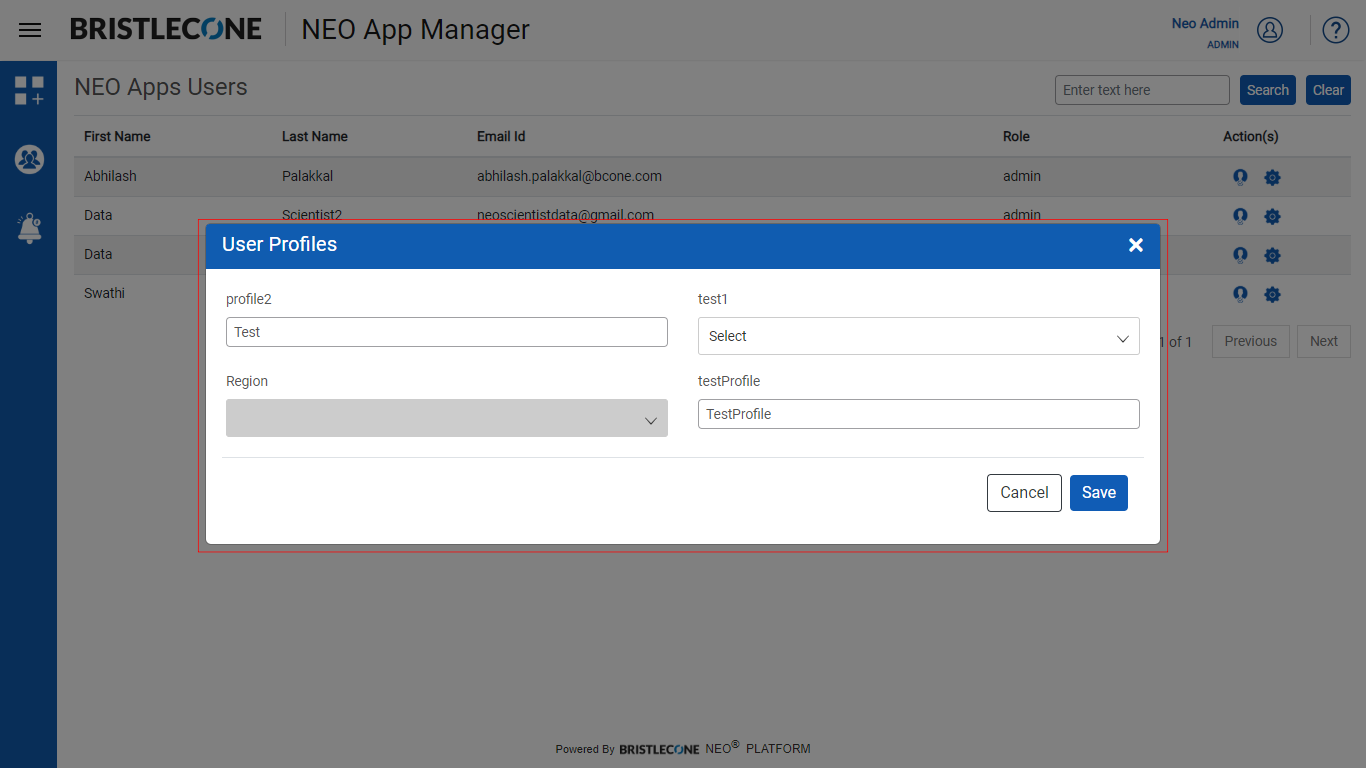Open the notifications bell in sidebar
Viewport: 1366px width, 768px height.
point(29,228)
